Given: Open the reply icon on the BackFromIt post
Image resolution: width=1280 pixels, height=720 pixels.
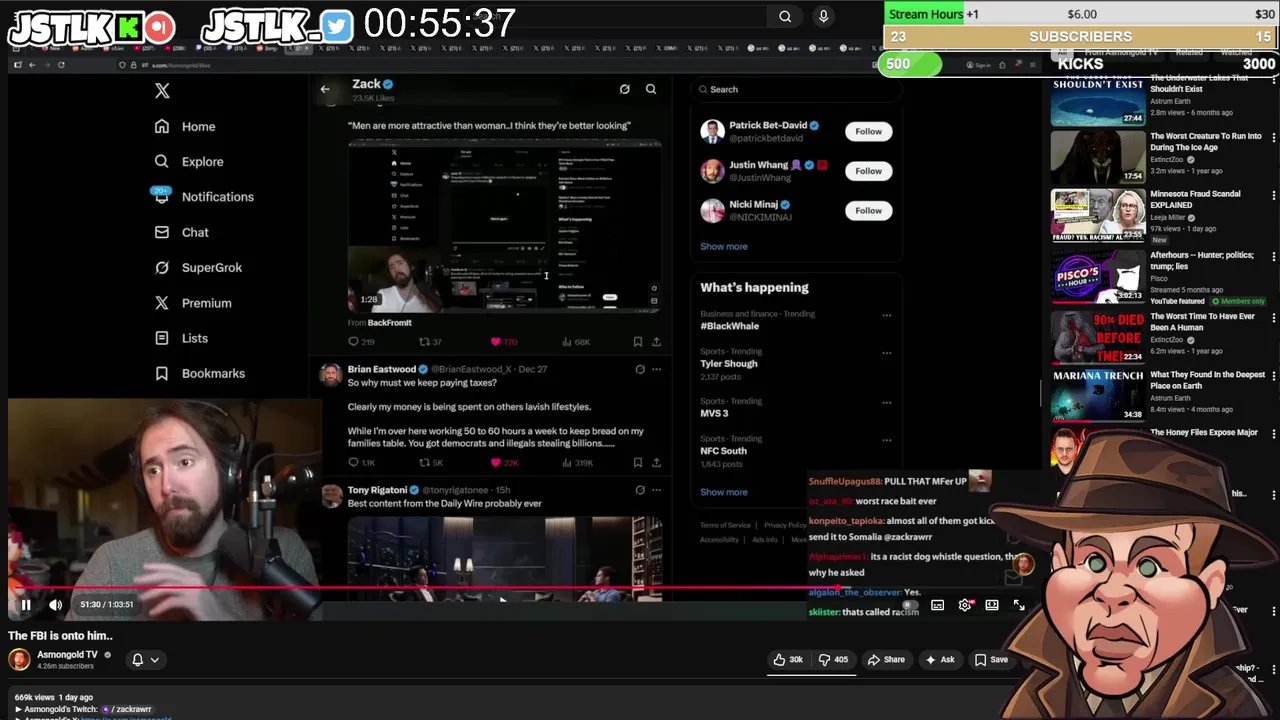Looking at the screenshot, I should click(353, 342).
